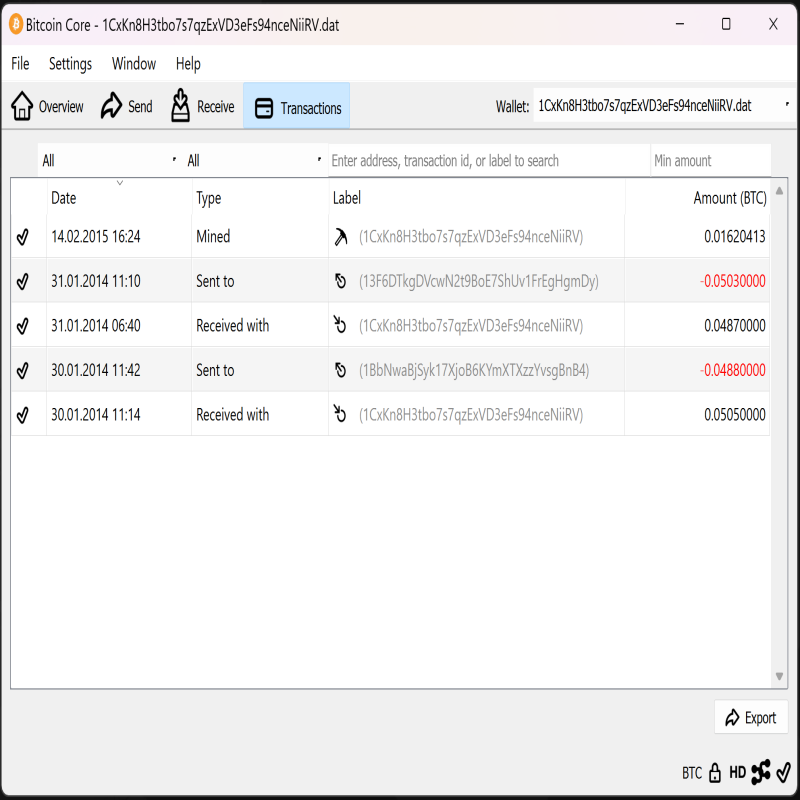Click the amount 0.04870000
The image size is (800, 800).
pos(735,326)
